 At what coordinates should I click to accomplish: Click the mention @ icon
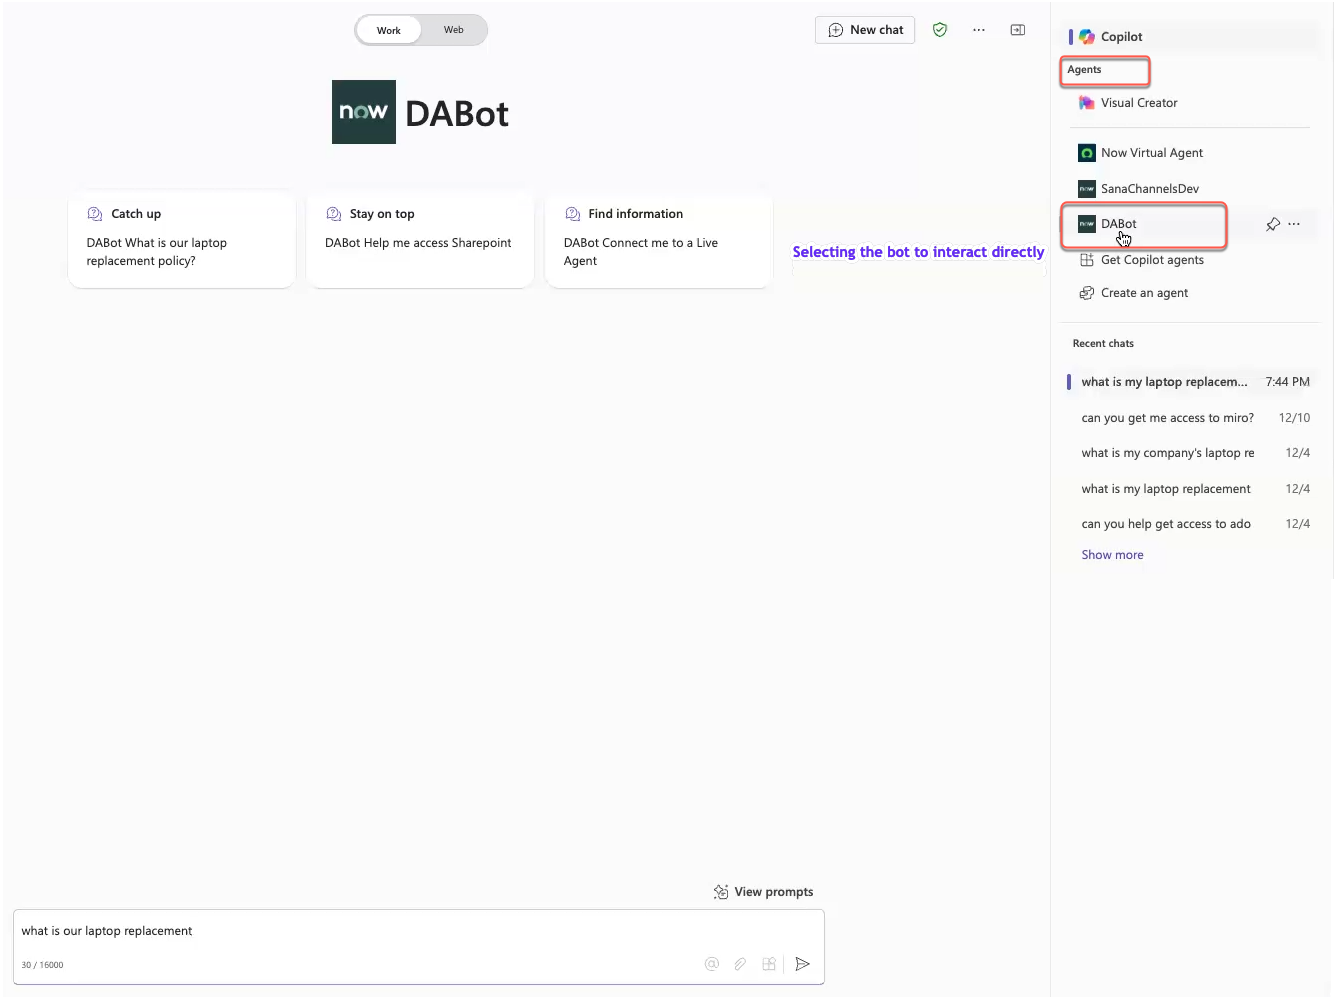pos(712,964)
